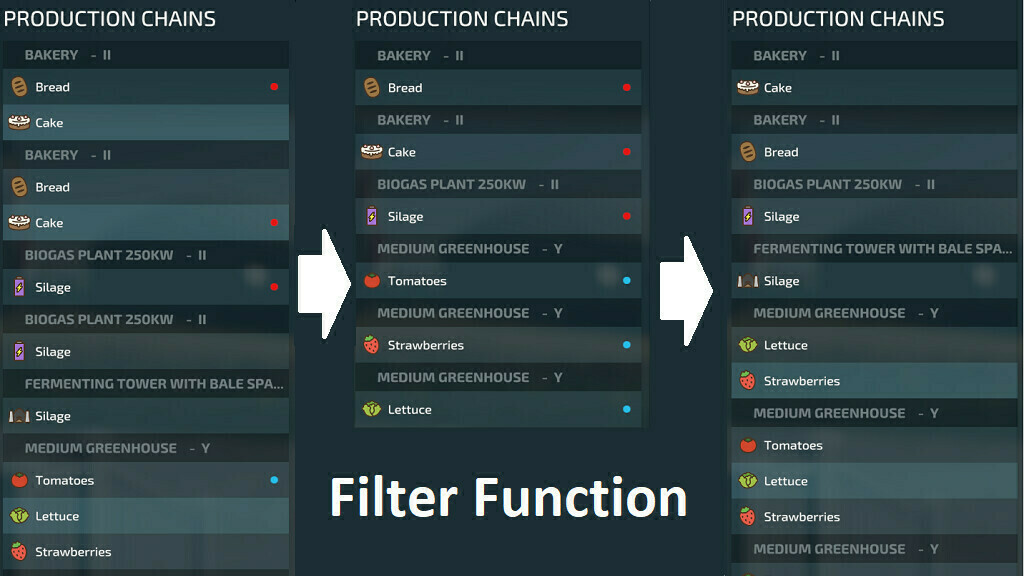The height and width of the screenshot is (576, 1024).
Task: Click the Tomatoes icon in the left panel
Action: click(19, 480)
